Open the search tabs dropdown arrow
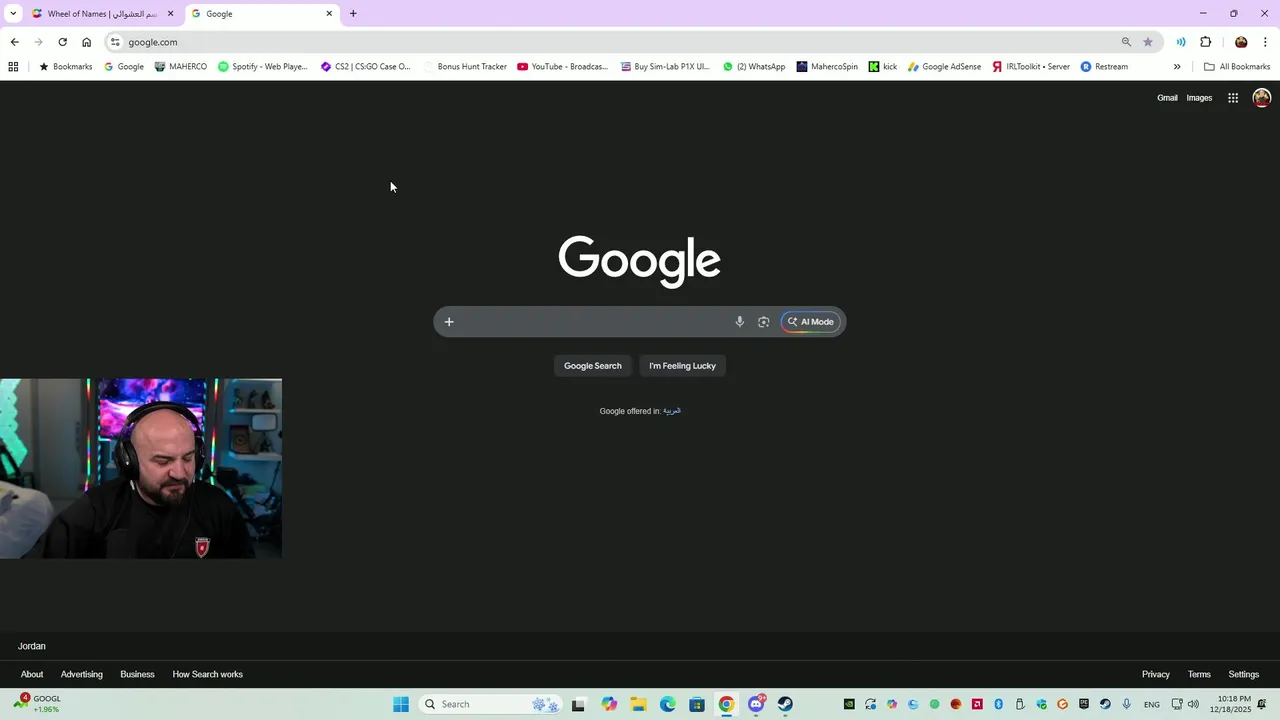Image resolution: width=1280 pixels, height=720 pixels. (13, 14)
